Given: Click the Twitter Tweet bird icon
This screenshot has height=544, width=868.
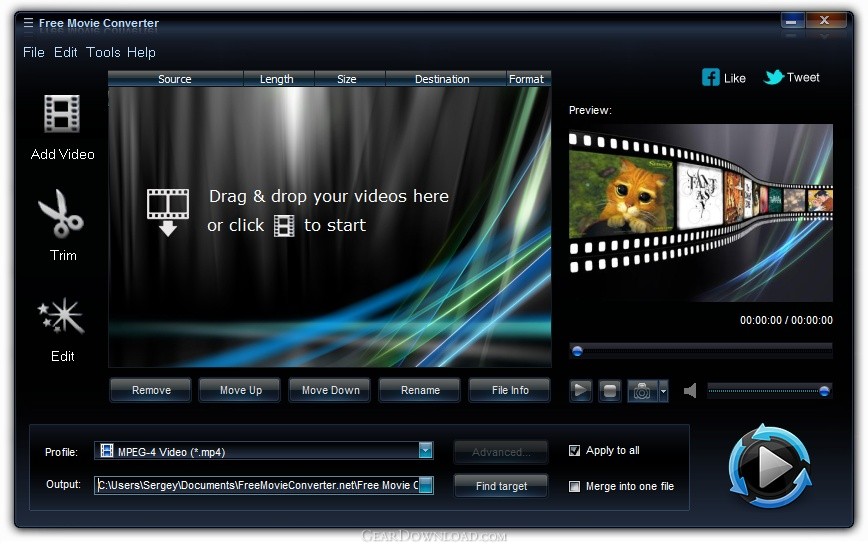Looking at the screenshot, I should click(x=773, y=77).
